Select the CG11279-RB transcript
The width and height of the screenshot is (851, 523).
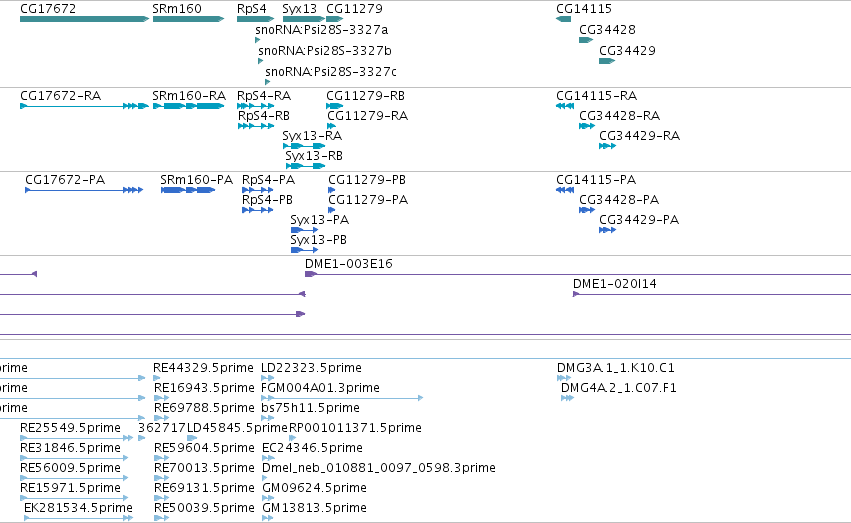(x=334, y=106)
